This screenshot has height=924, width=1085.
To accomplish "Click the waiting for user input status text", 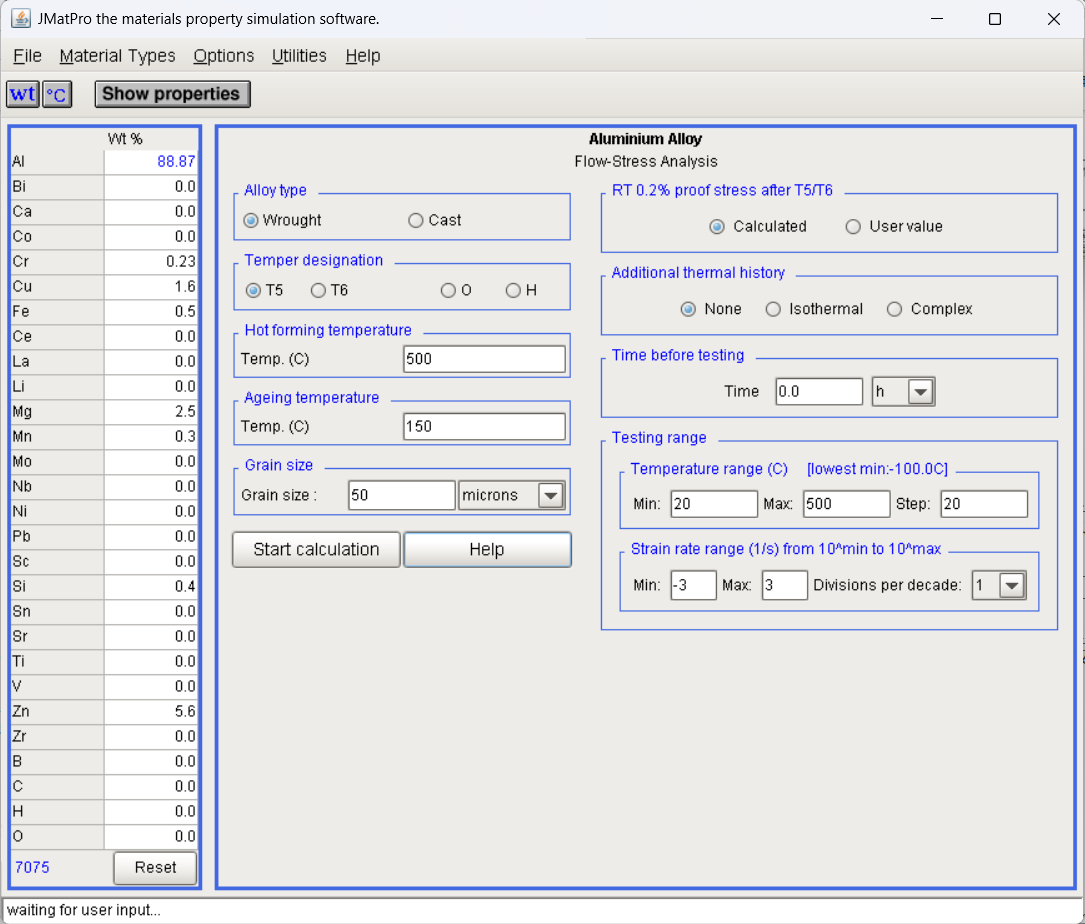I will coord(84,910).
